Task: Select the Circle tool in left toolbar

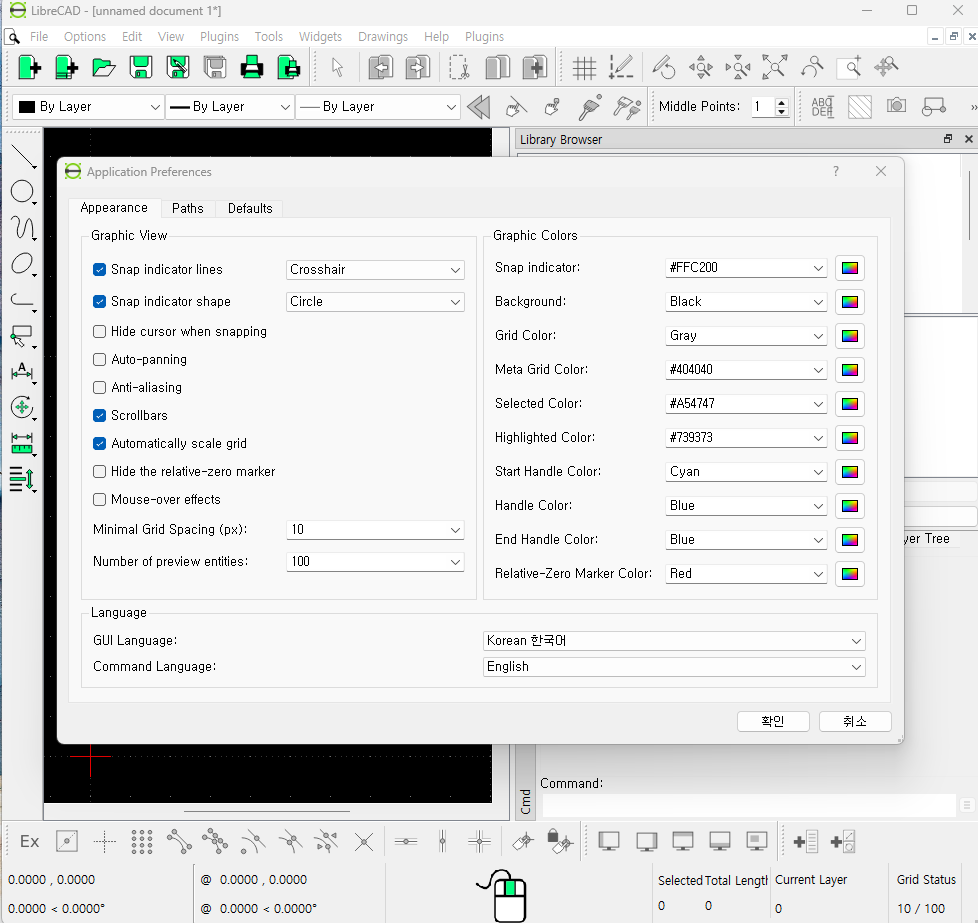Action: click(x=22, y=192)
